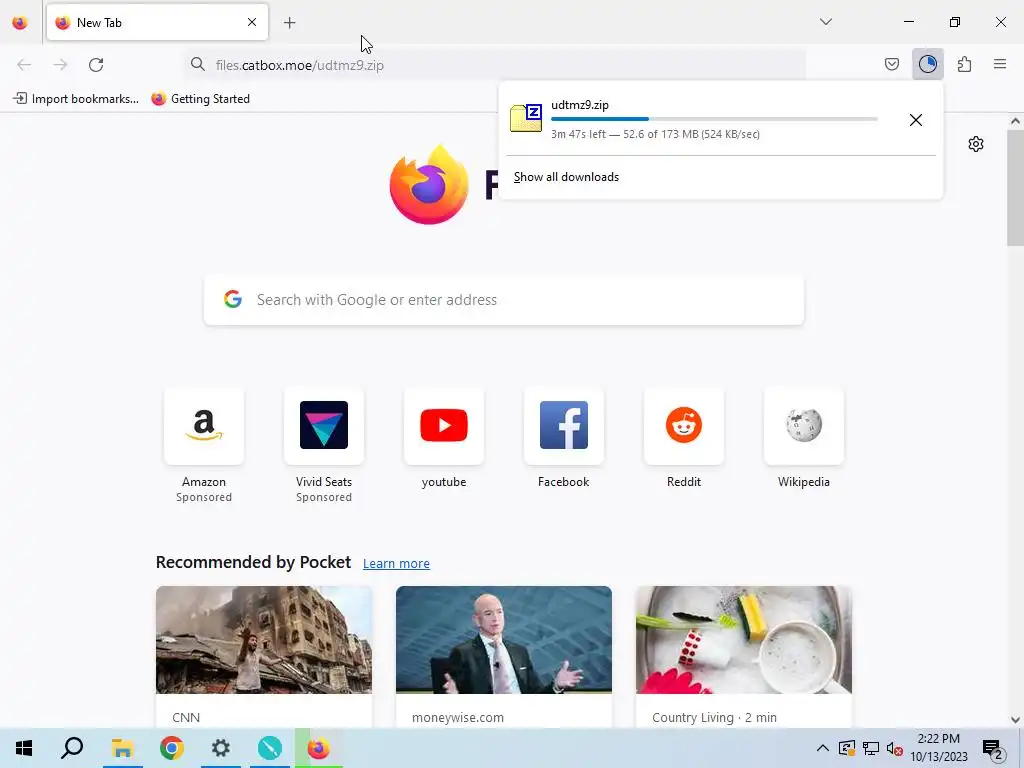Click the address bar with catbox URL
1024x768 pixels.
click(495, 65)
